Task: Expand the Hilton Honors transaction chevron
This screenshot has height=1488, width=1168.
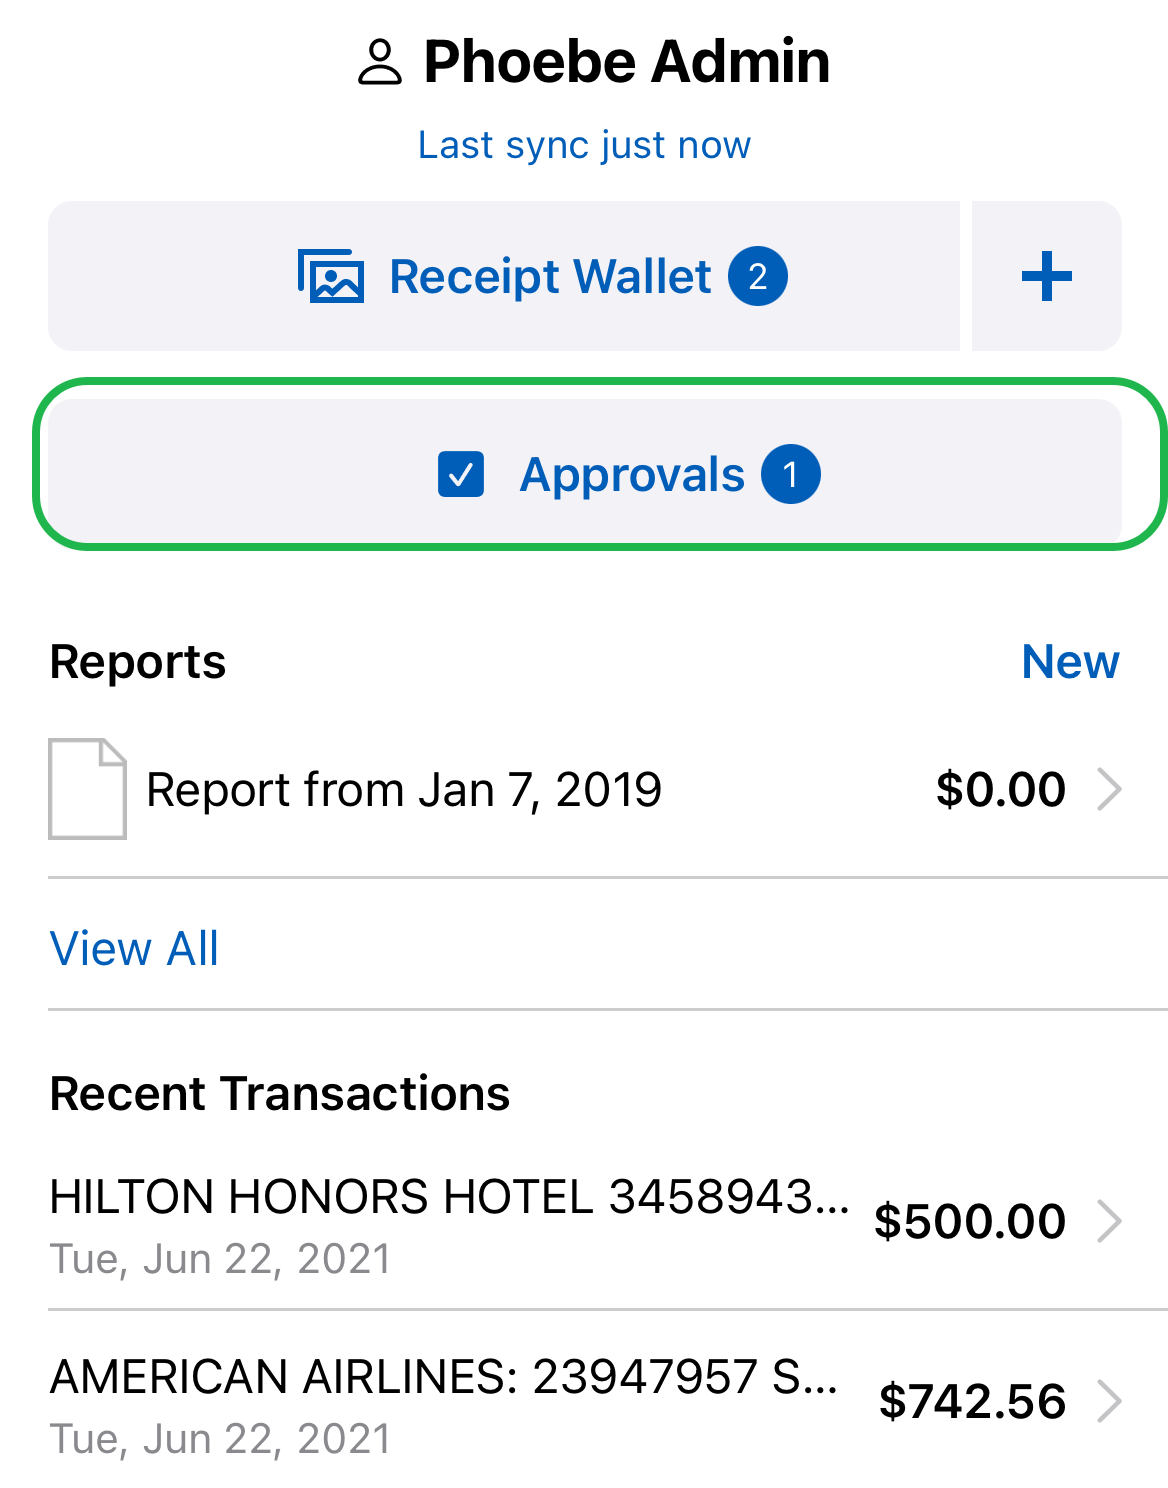Action: tap(1109, 1221)
